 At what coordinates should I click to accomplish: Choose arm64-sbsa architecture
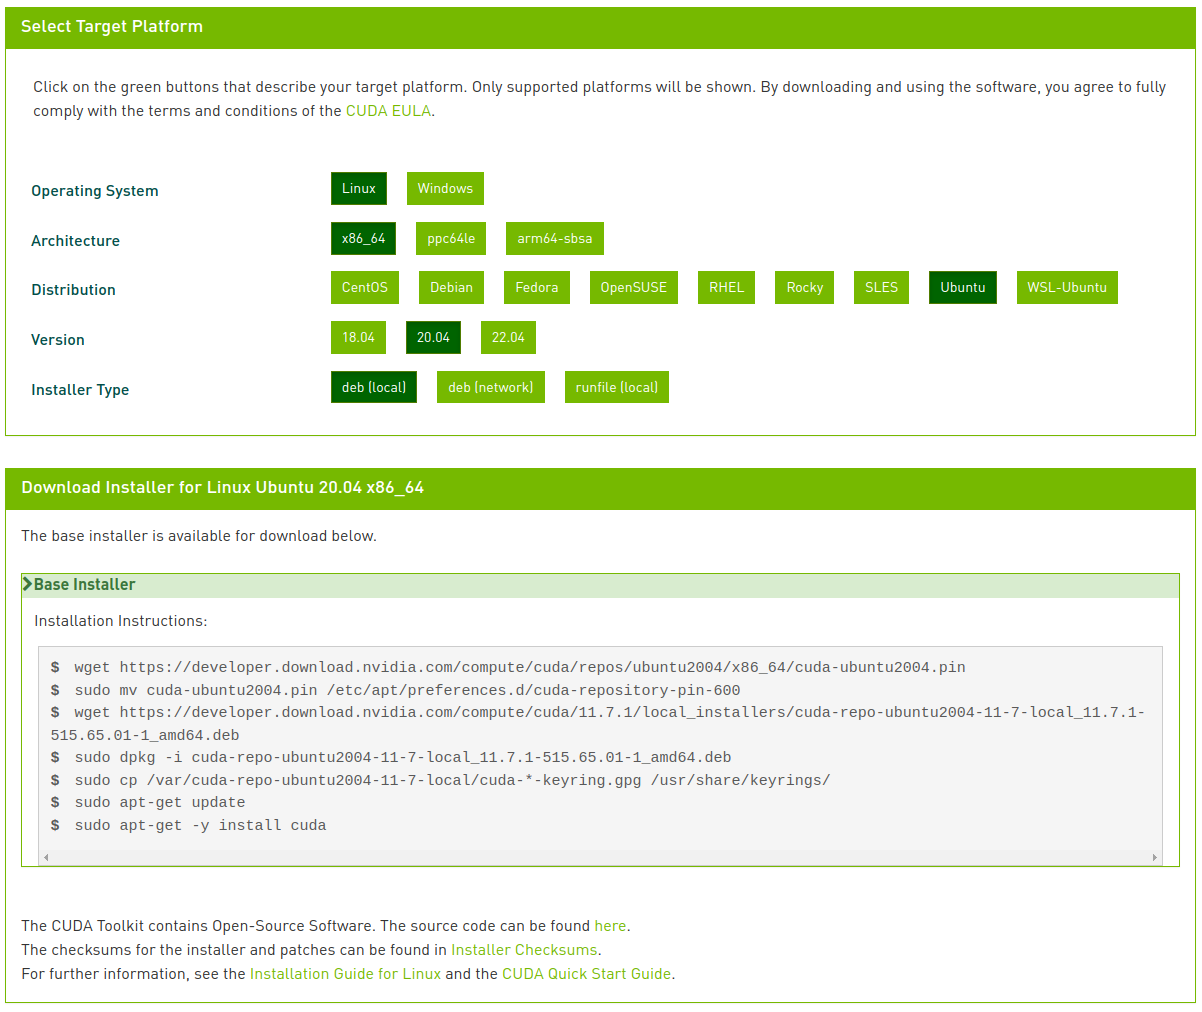point(555,238)
